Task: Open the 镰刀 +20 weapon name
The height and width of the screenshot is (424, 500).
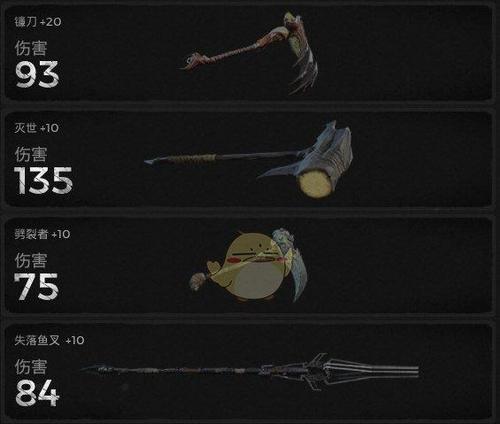Action: [38, 22]
